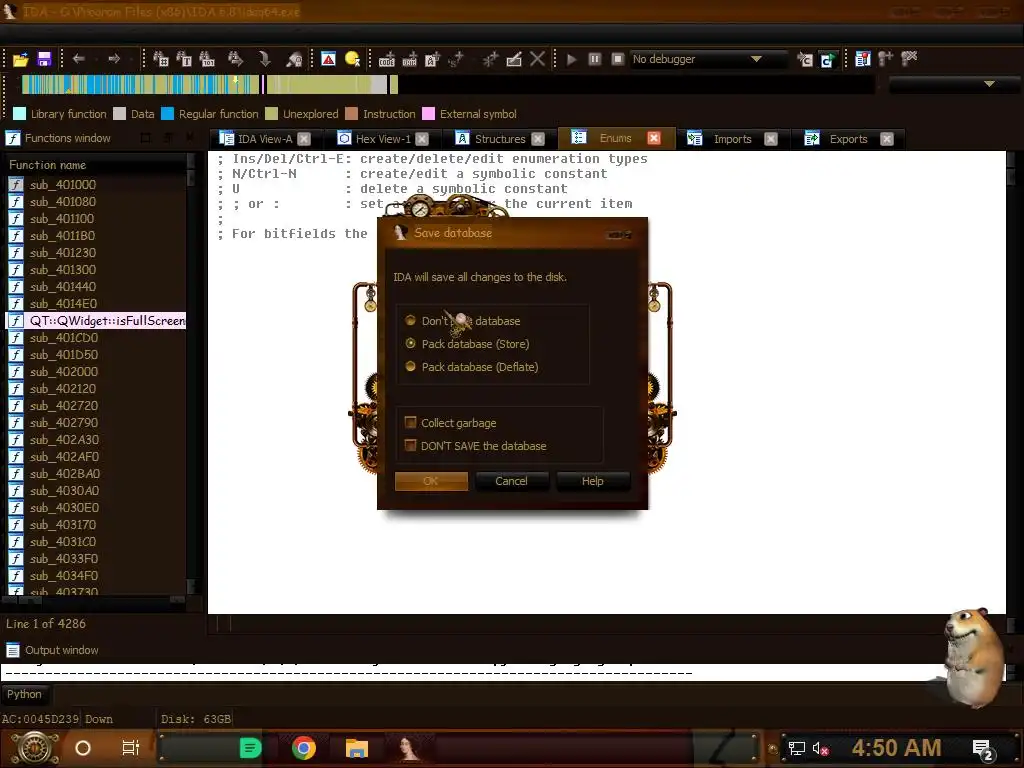Pause process with the pause icon
The width and height of the screenshot is (1024, 768).
594,59
